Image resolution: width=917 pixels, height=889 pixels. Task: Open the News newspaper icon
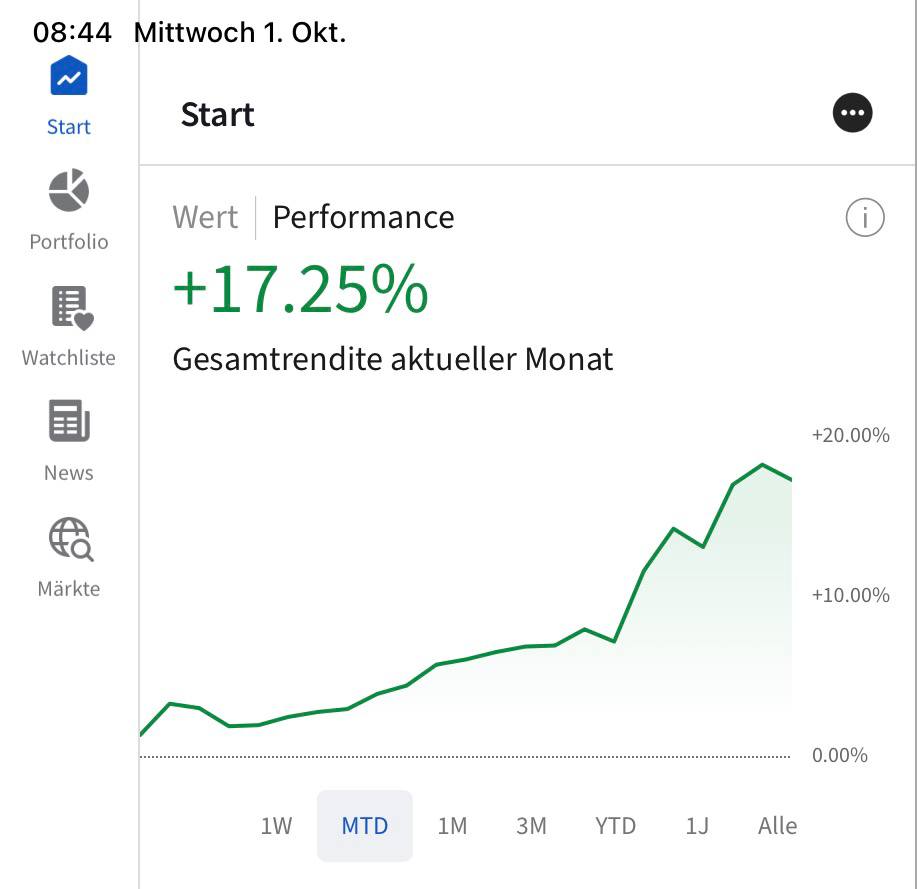[69, 422]
